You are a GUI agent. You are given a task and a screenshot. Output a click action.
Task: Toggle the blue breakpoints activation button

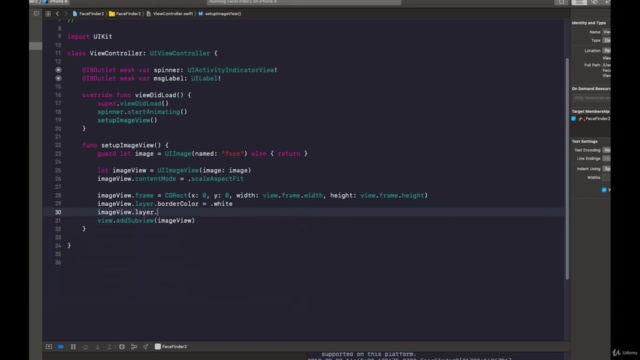point(61,347)
